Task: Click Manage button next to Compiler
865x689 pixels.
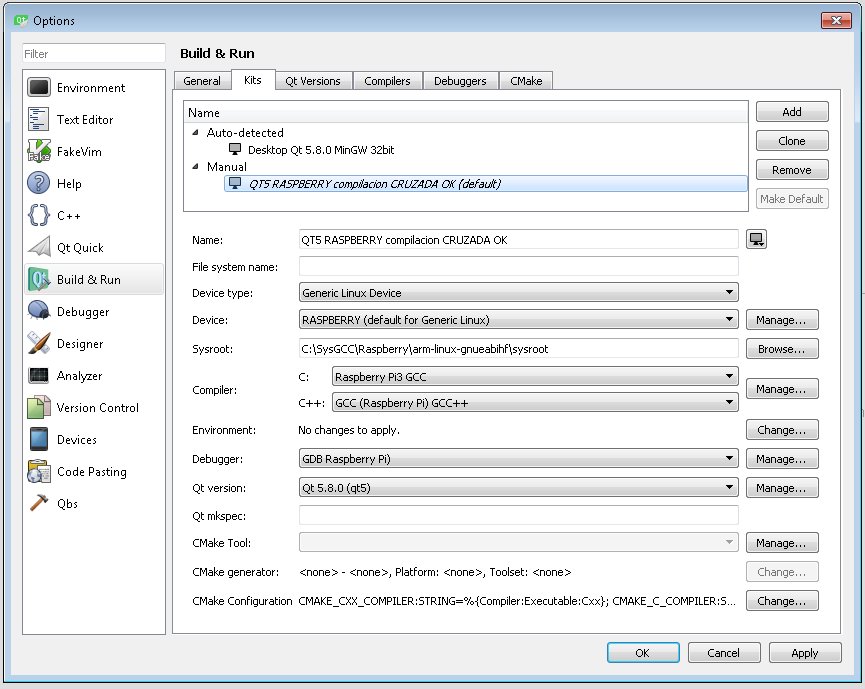Action: tap(782, 389)
